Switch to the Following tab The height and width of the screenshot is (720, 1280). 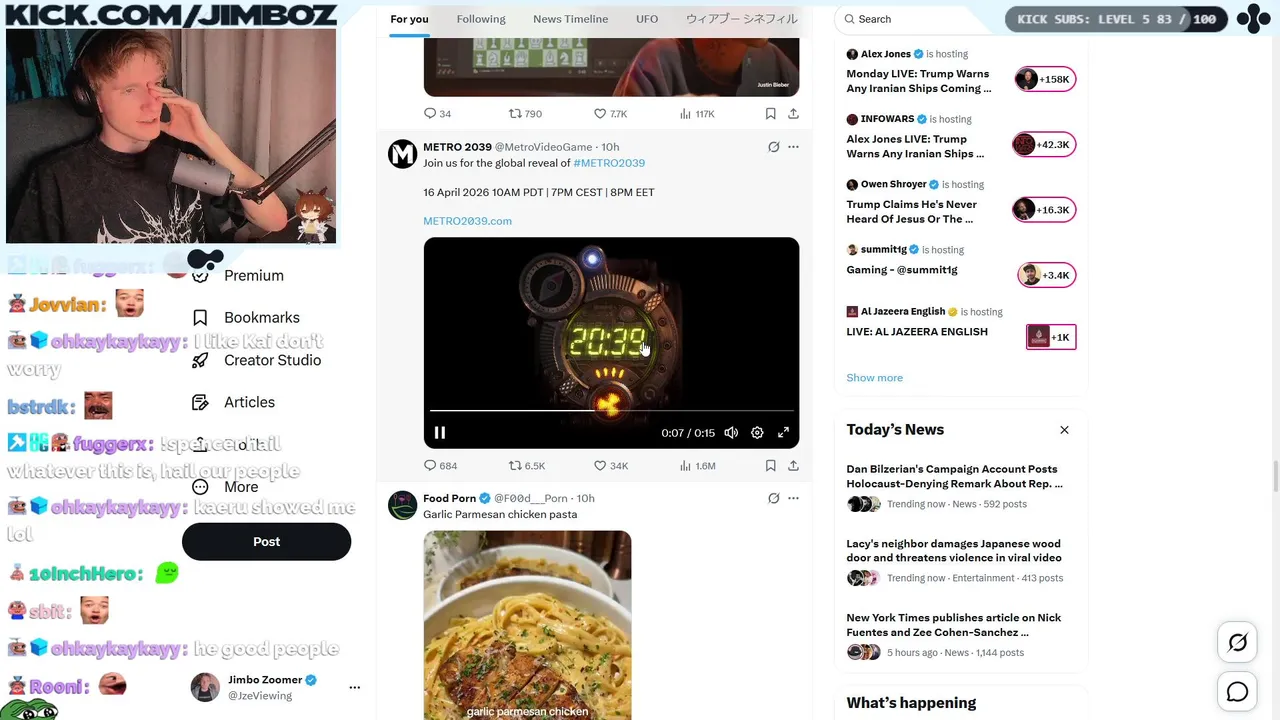pyautogui.click(x=481, y=19)
